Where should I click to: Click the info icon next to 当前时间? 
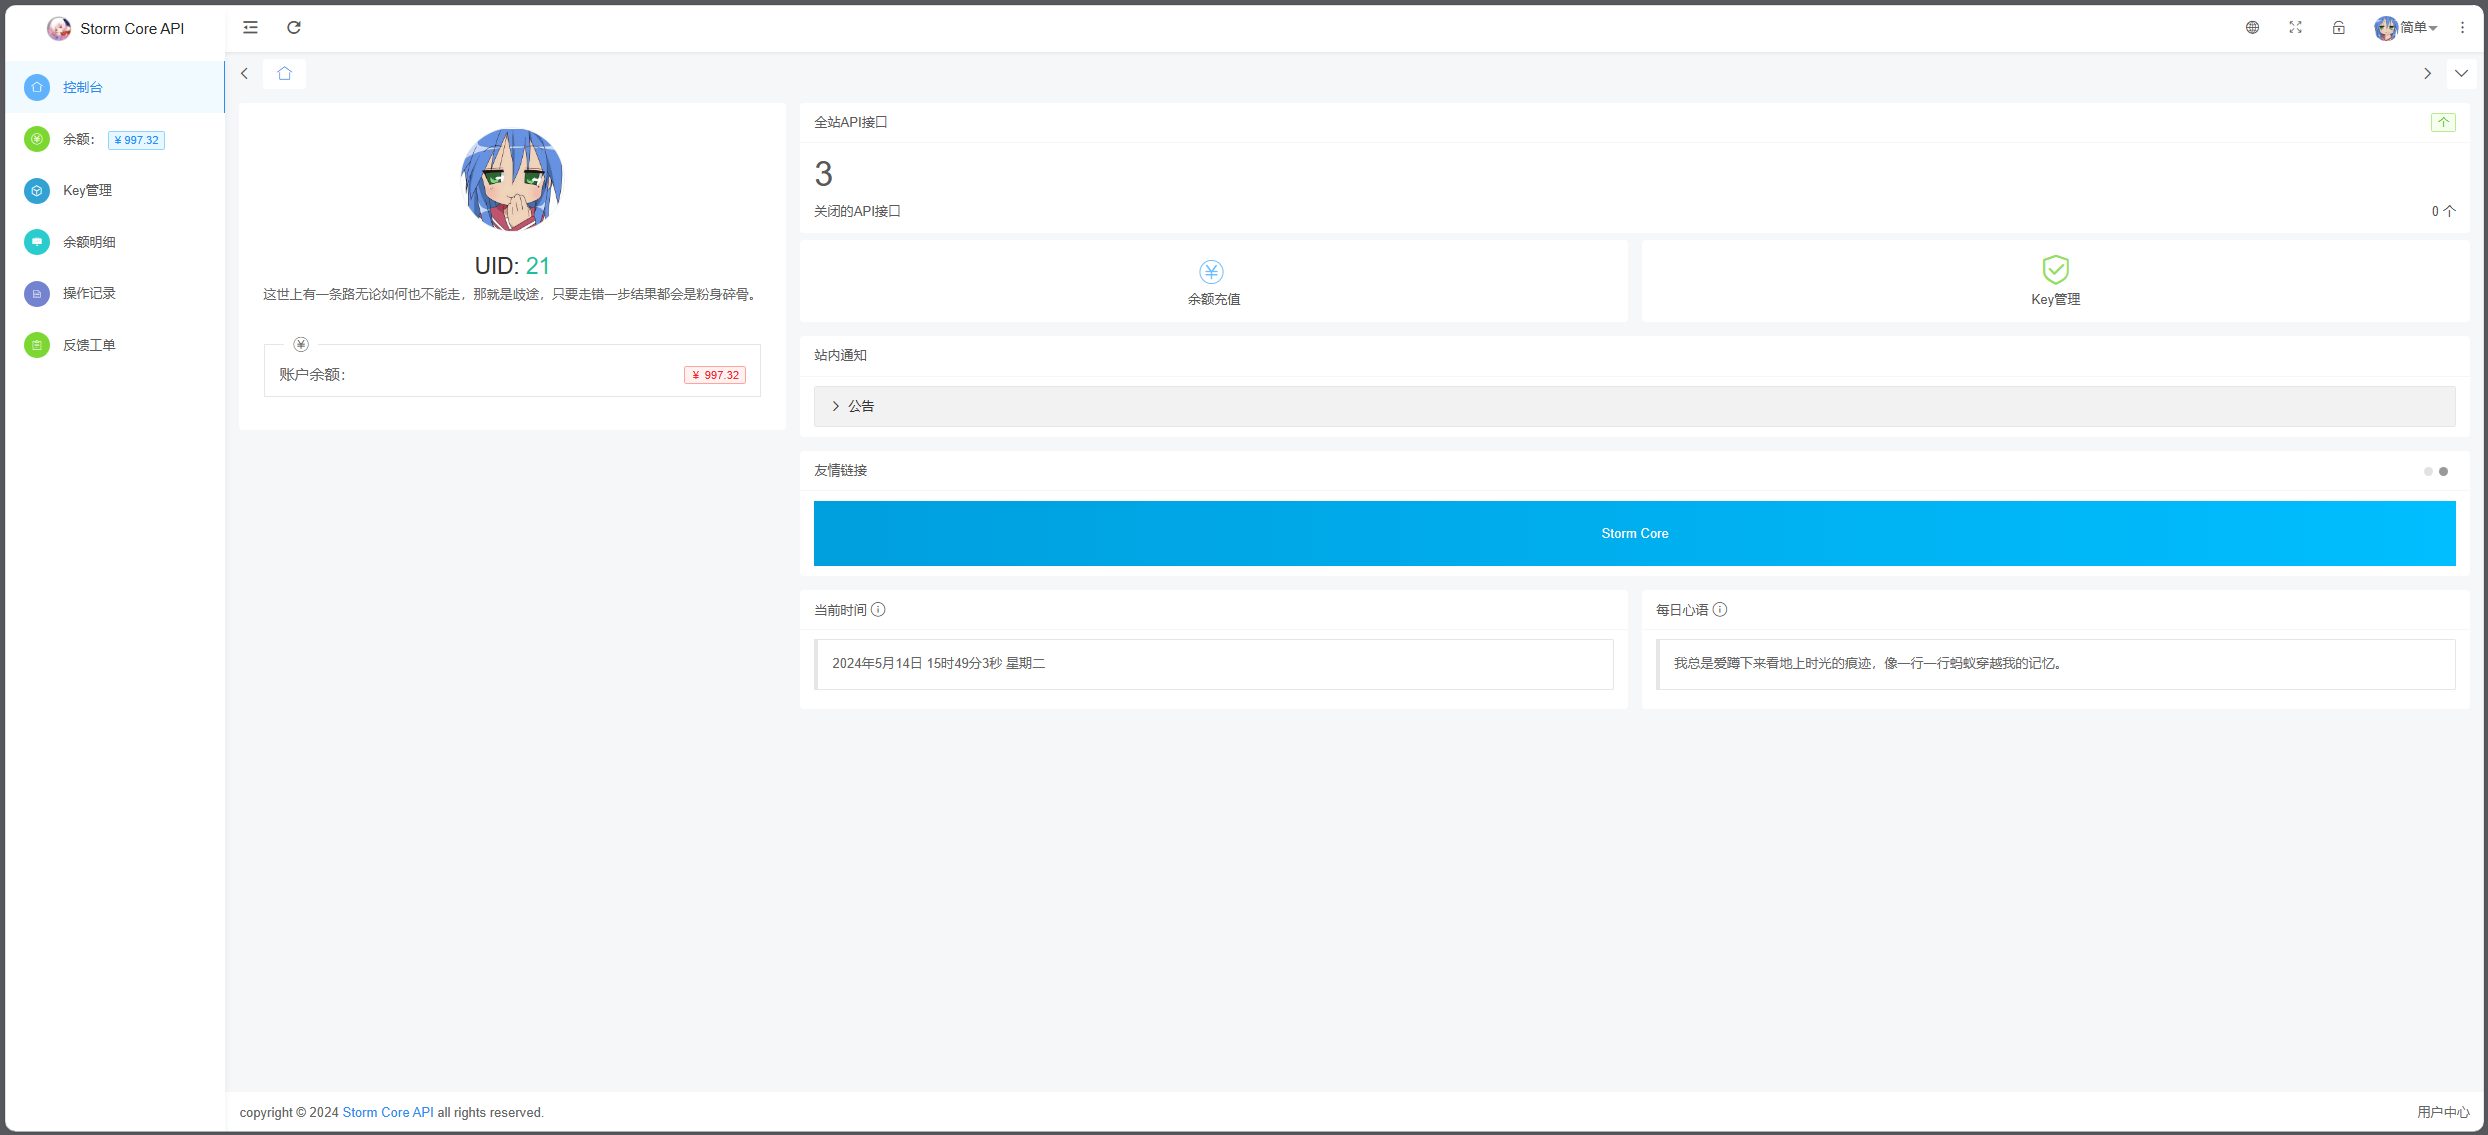pos(878,609)
